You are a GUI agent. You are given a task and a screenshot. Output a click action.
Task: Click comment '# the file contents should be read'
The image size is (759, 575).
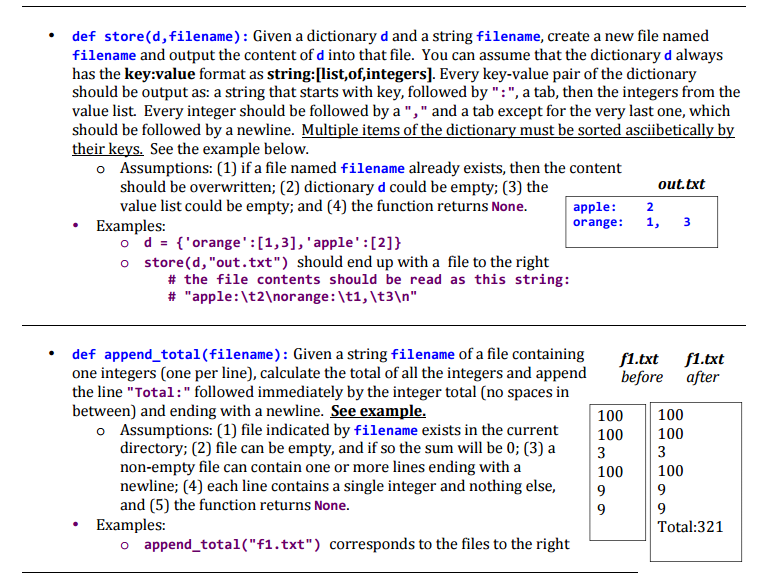(x=369, y=280)
